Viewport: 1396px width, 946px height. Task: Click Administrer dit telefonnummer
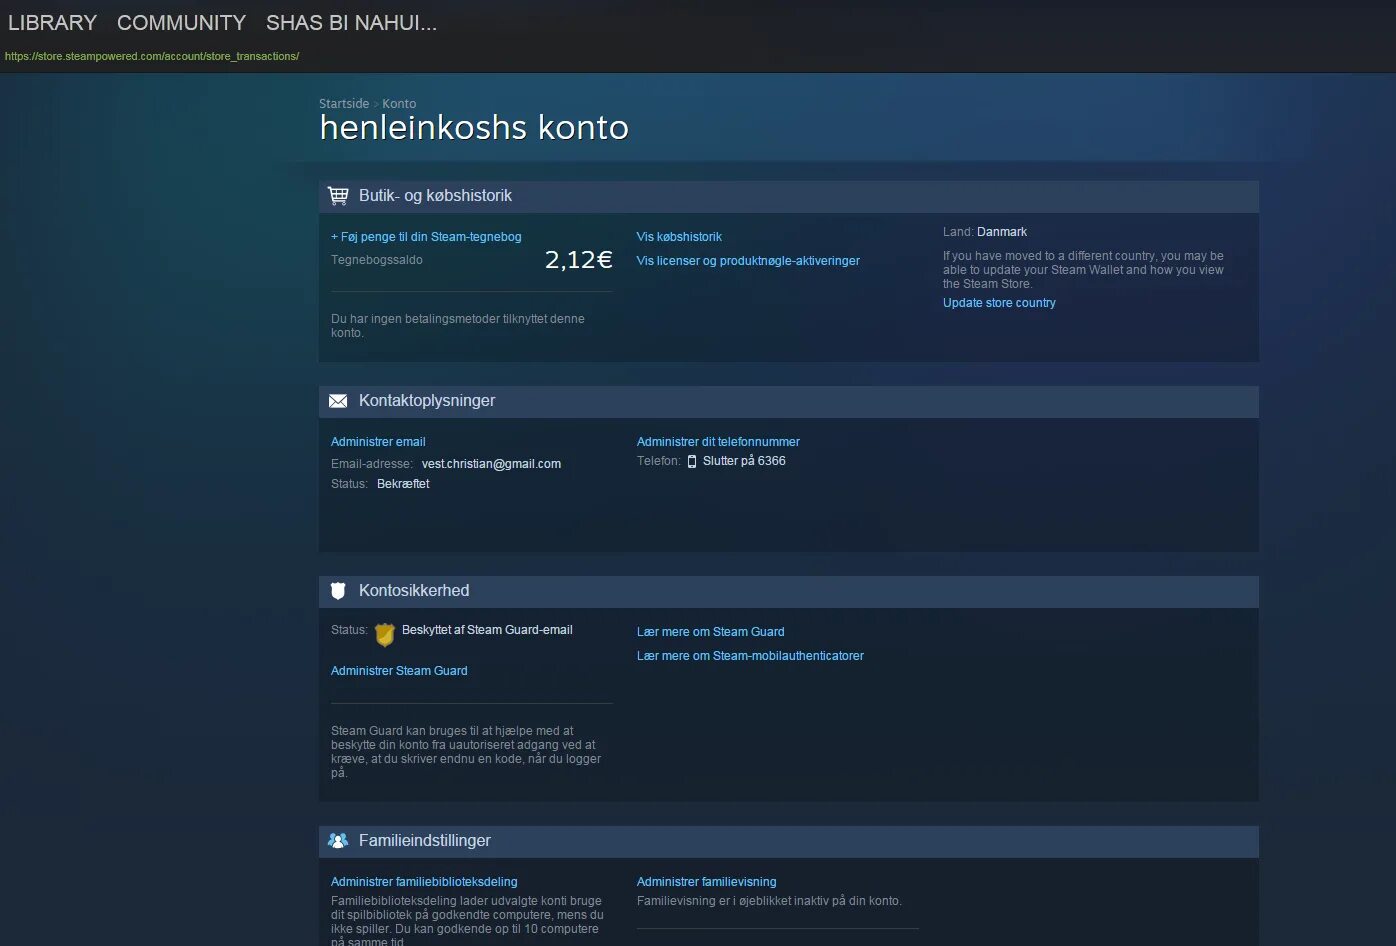coord(718,442)
